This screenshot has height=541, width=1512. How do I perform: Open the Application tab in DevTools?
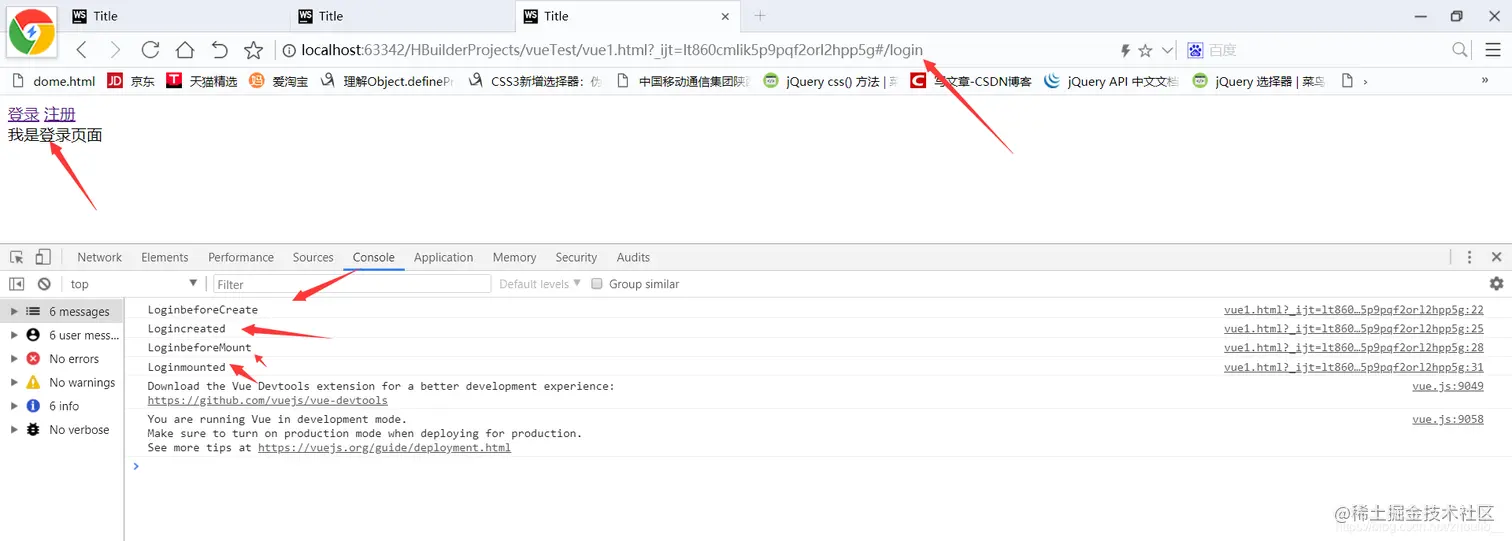click(x=443, y=257)
